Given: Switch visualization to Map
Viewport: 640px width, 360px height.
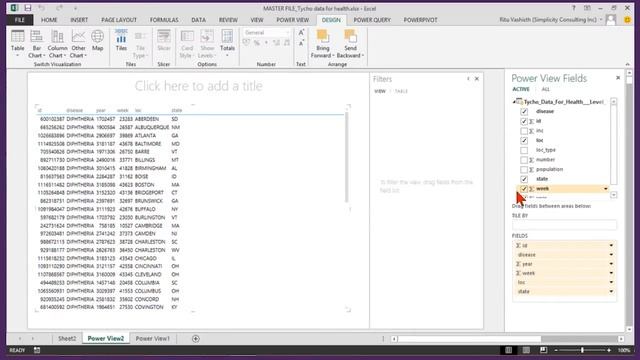Looking at the screenshot, I should 97,40.
